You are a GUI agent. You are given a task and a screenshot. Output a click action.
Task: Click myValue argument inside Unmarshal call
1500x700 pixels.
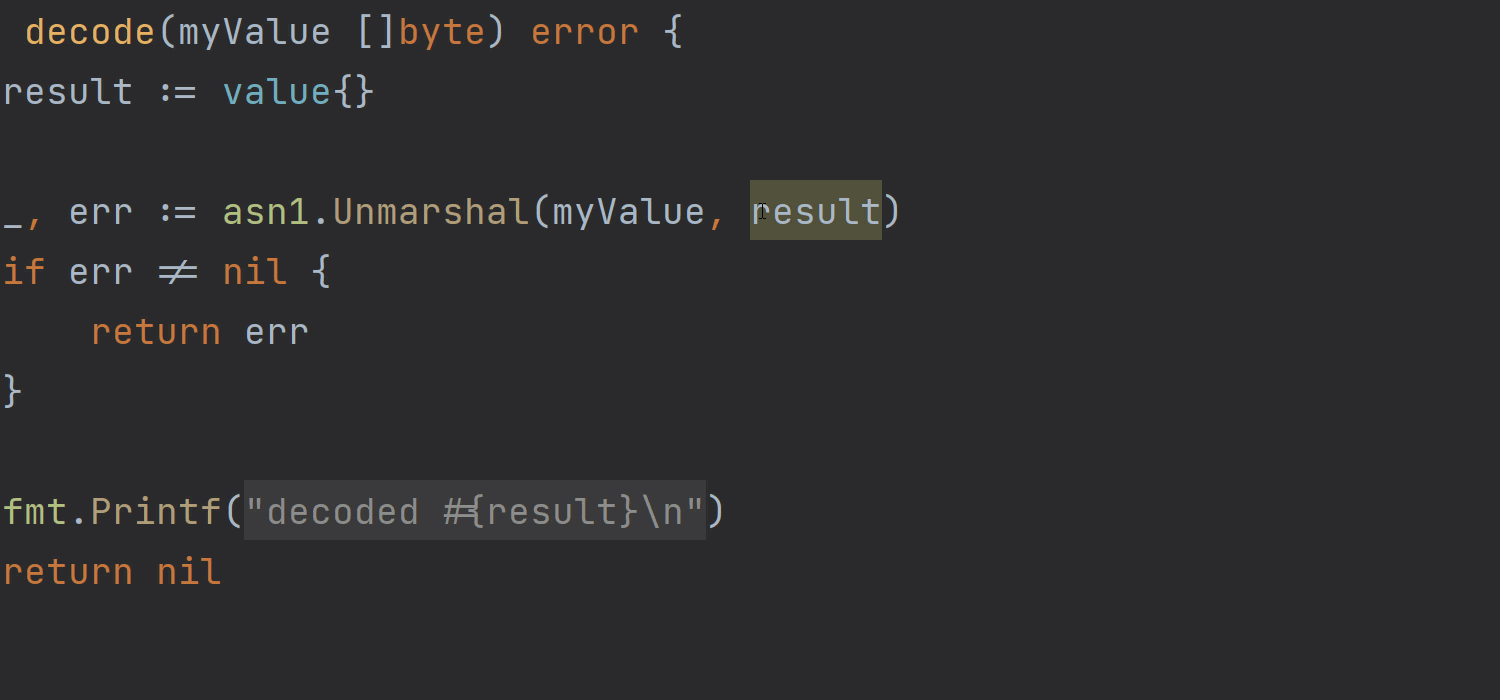(629, 212)
